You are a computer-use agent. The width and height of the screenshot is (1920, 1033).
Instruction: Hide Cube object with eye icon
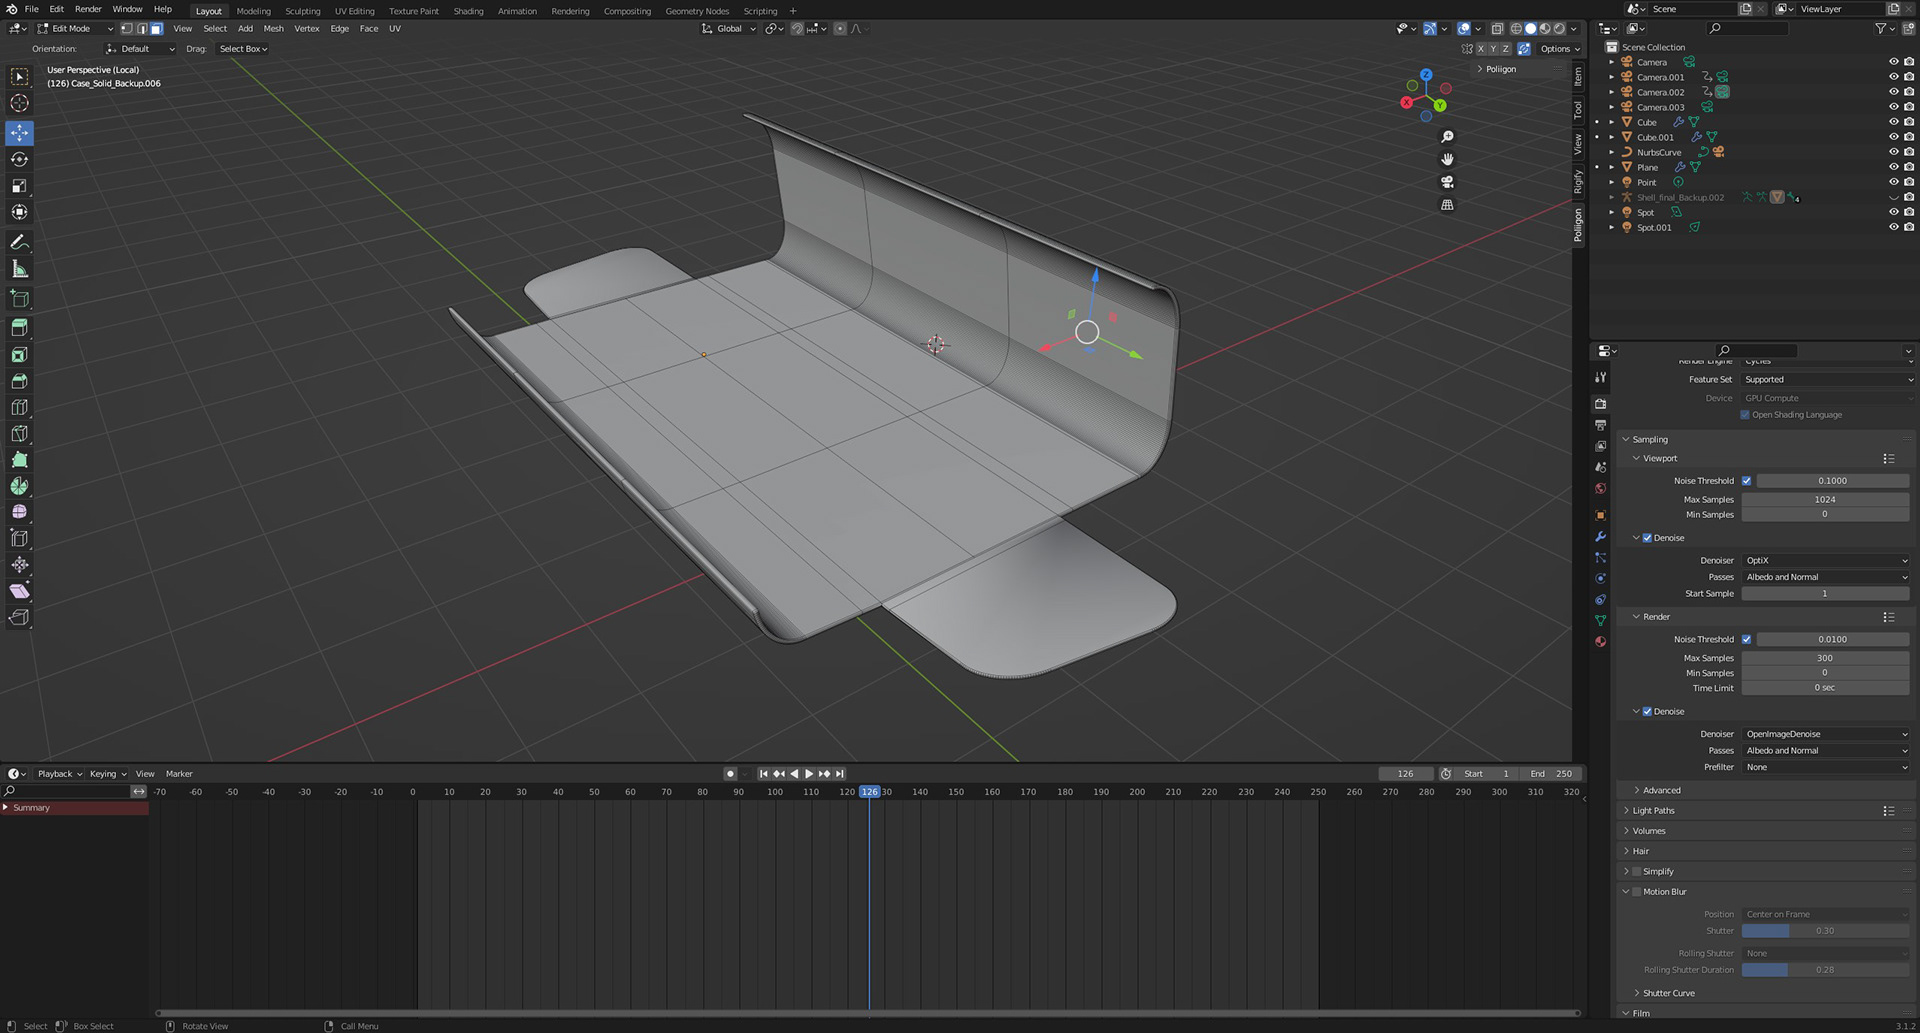[1893, 122]
